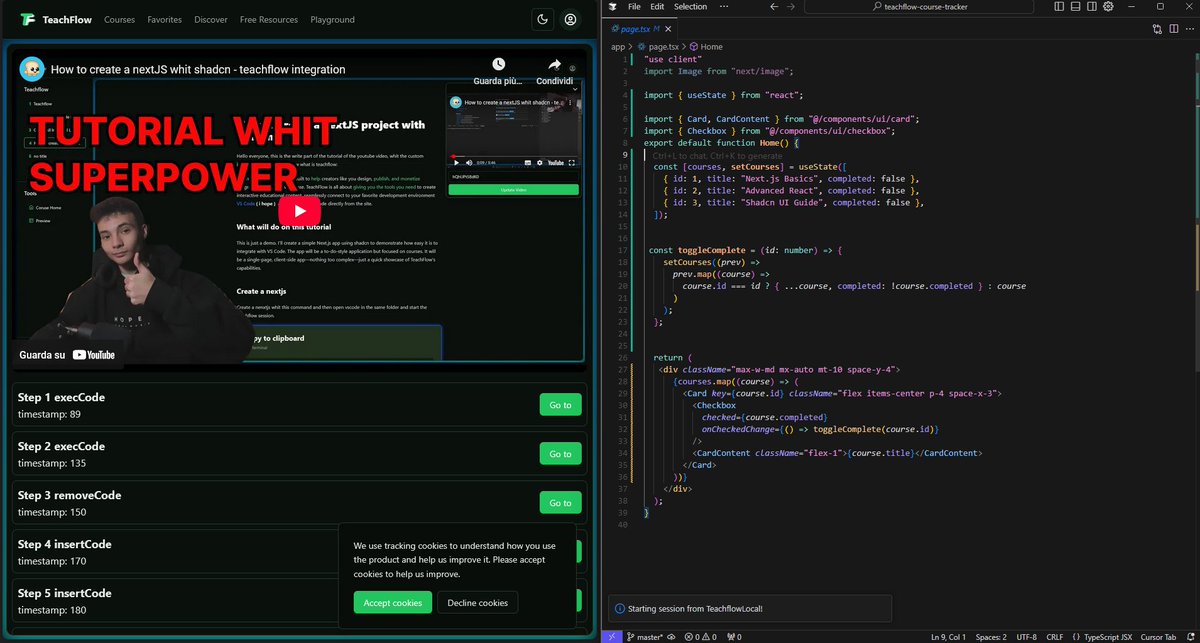Play the YouTube video with the red button

click(299, 212)
